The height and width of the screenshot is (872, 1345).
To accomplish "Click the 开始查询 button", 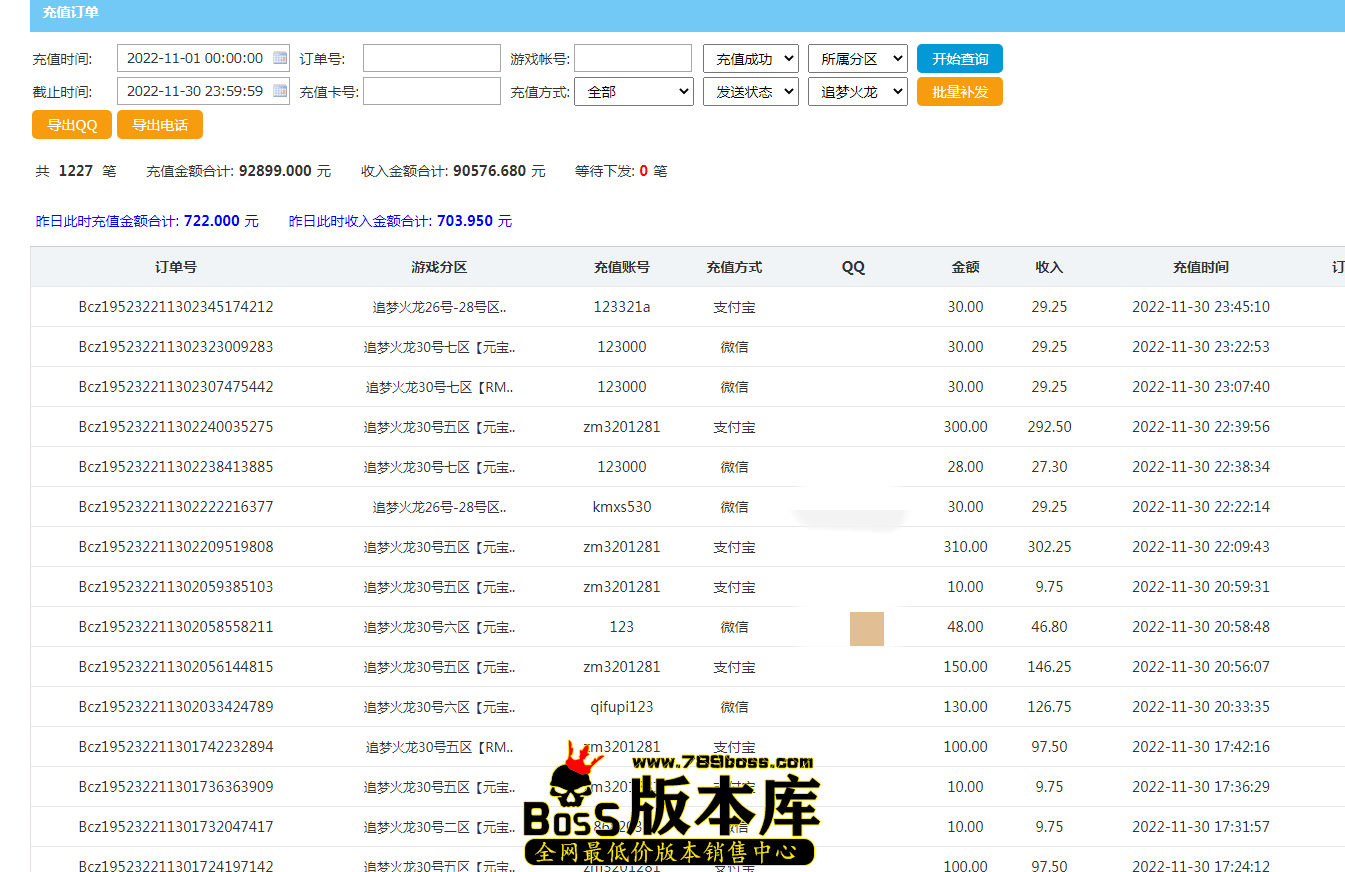I will pyautogui.click(x=959, y=59).
